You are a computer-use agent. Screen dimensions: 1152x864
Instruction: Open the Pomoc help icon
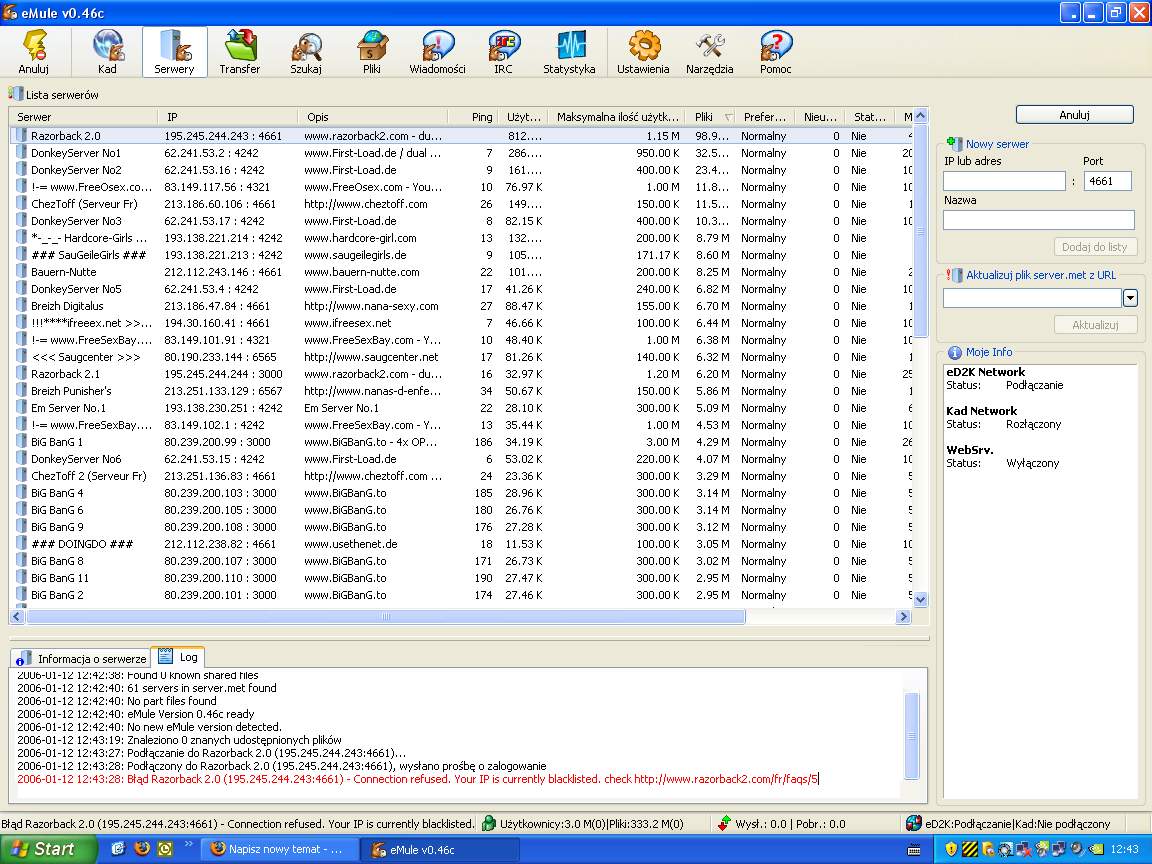tap(776, 51)
